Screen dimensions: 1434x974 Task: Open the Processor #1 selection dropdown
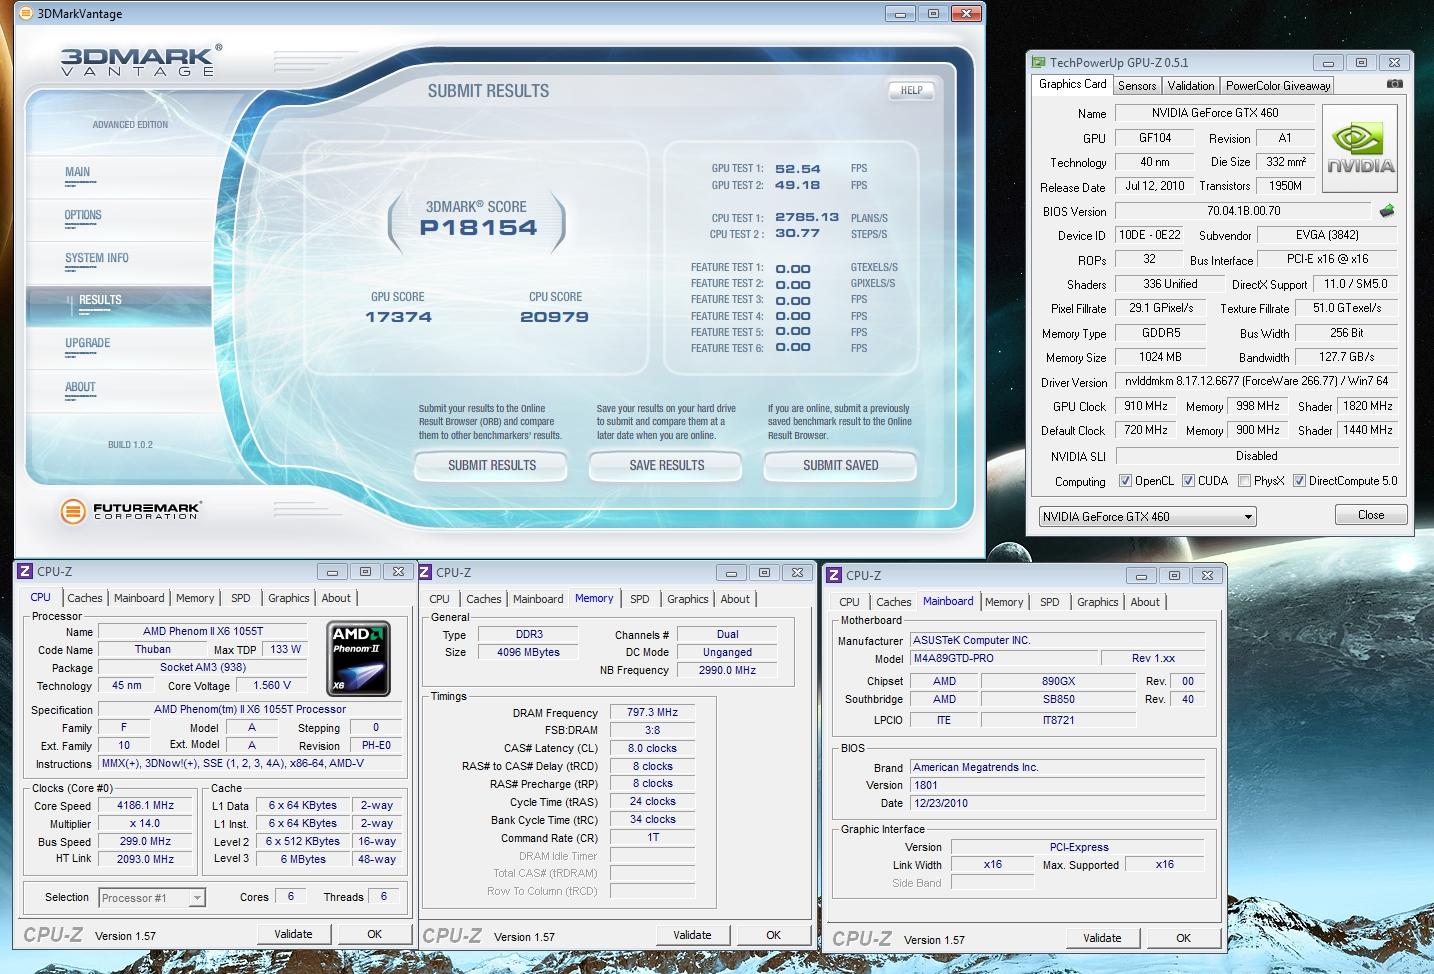[x=152, y=898]
